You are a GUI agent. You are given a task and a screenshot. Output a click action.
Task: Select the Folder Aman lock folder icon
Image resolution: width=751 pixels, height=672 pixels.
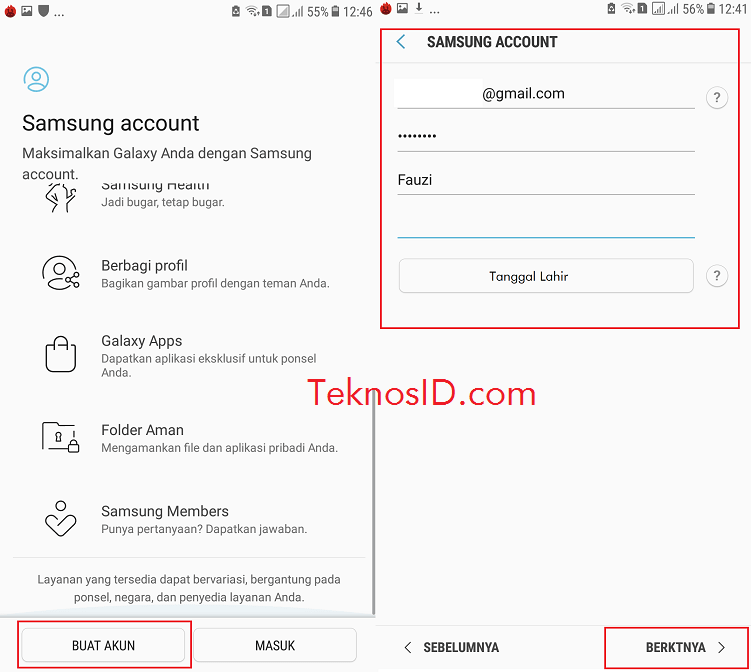click(x=60, y=437)
